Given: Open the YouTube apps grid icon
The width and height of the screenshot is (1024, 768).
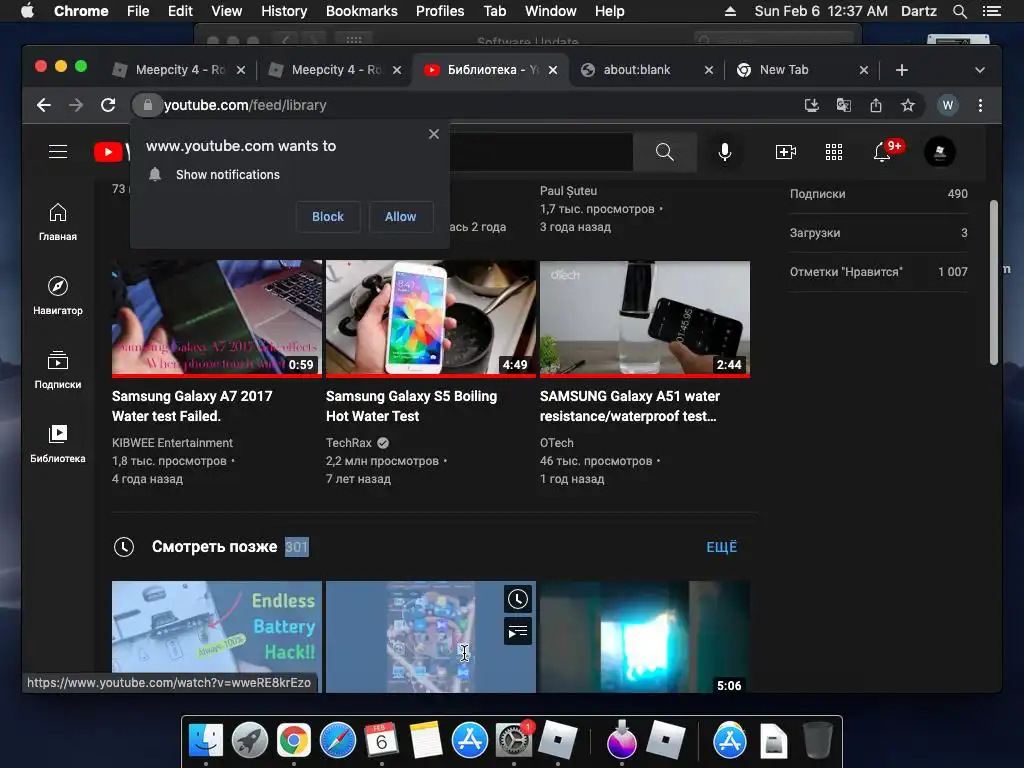Looking at the screenshot, I should pos(833,152).
